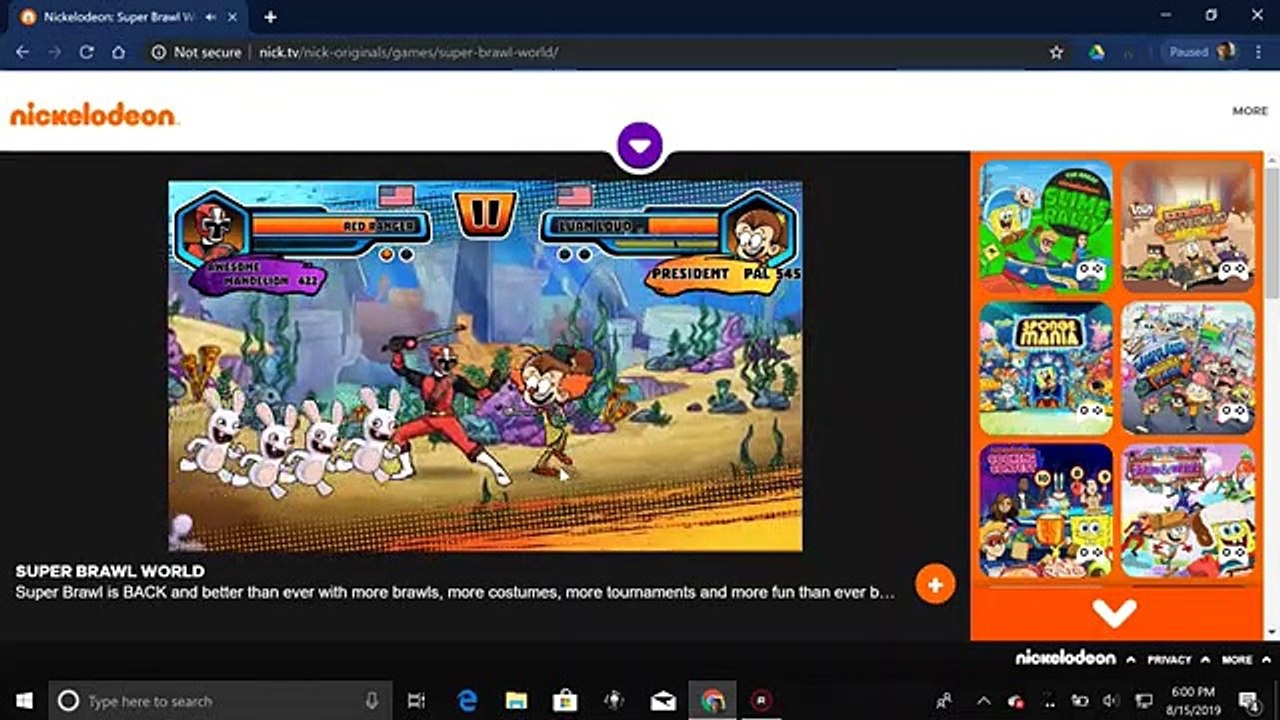The image size is (1280, 720).
Task: Open the volume control in system tray
Action: pos(1111,701)
